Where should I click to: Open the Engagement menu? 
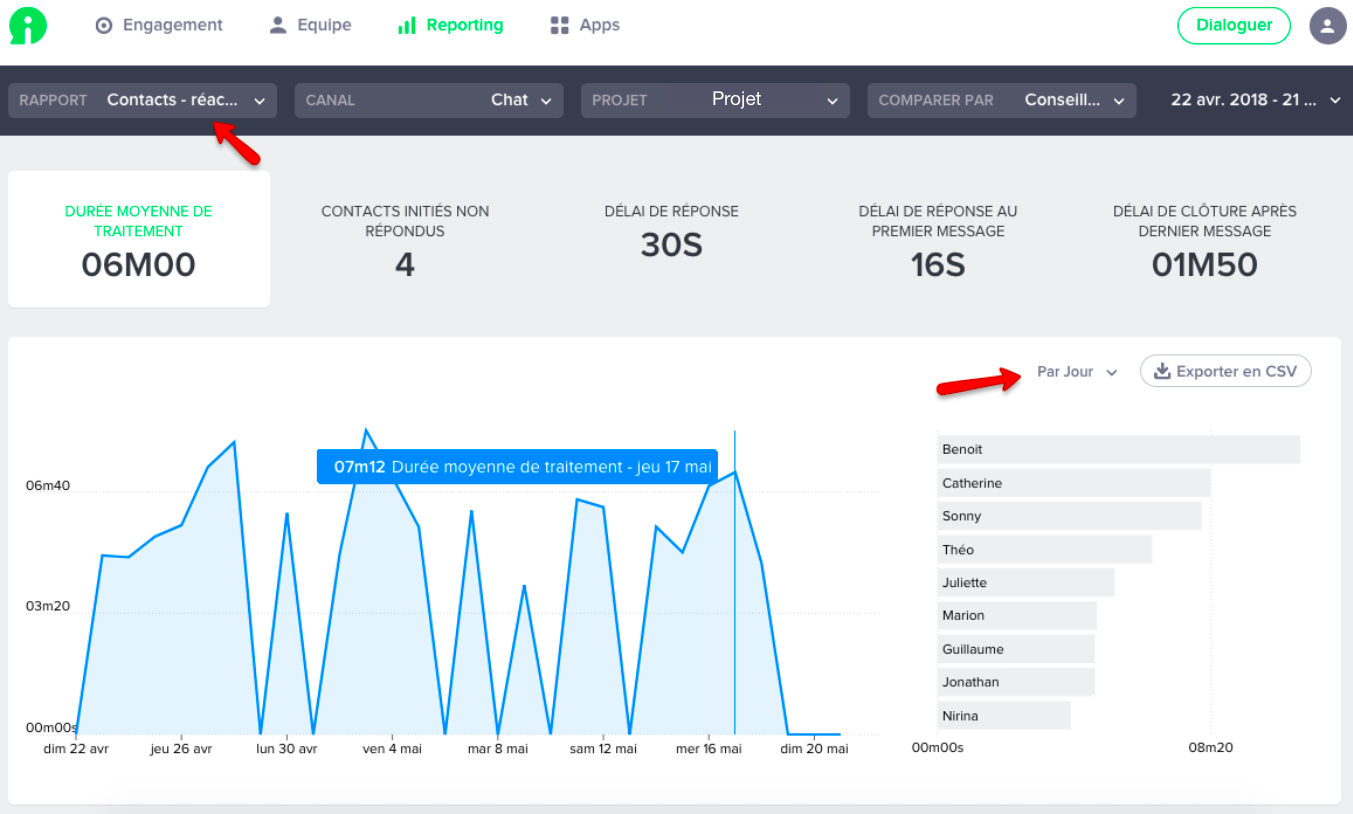coord(159,25)
